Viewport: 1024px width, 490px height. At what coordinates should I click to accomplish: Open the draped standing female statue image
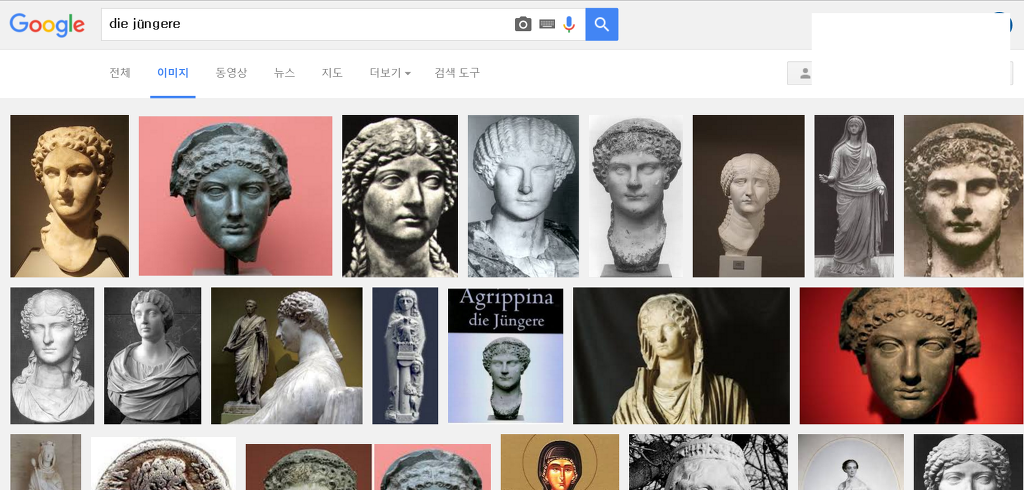[x=854, y=196]
